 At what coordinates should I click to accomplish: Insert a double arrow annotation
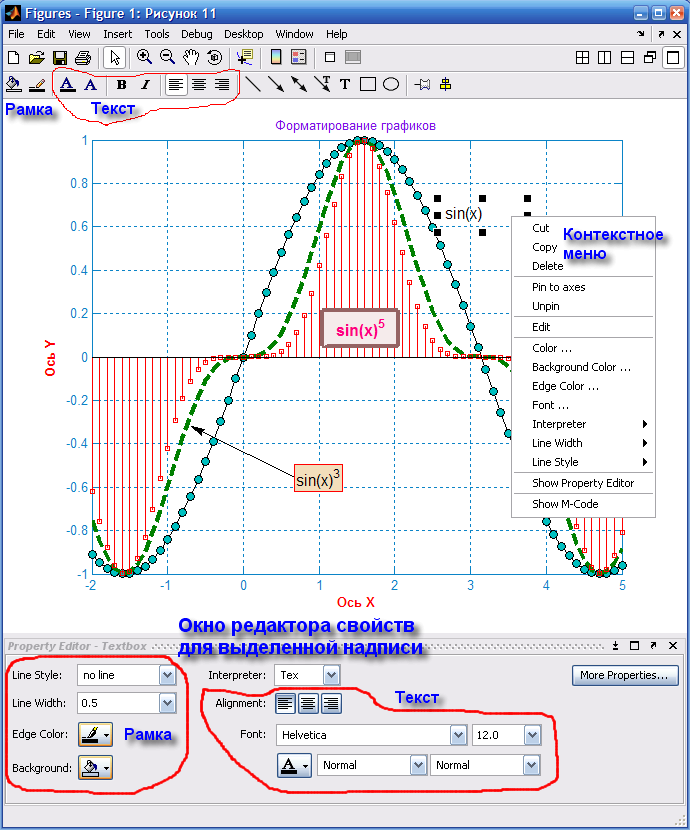(299, 84)
